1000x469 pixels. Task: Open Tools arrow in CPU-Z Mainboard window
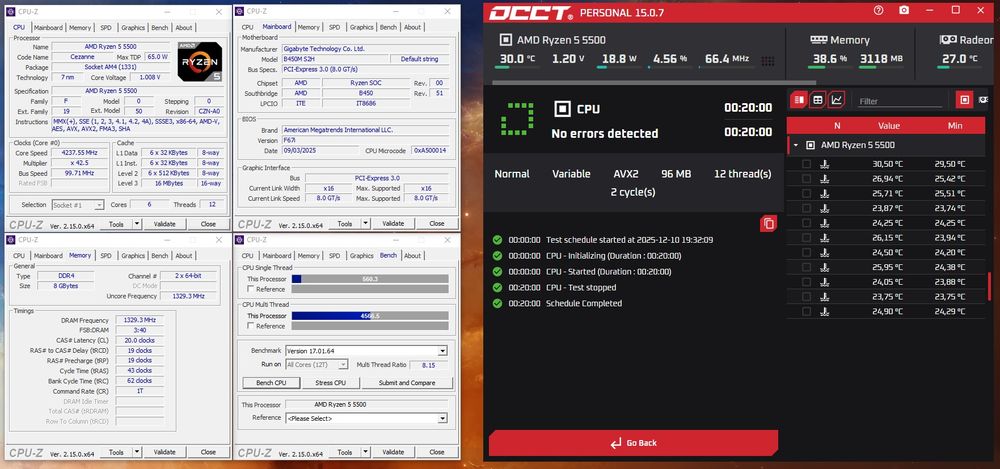pos(365,224)
